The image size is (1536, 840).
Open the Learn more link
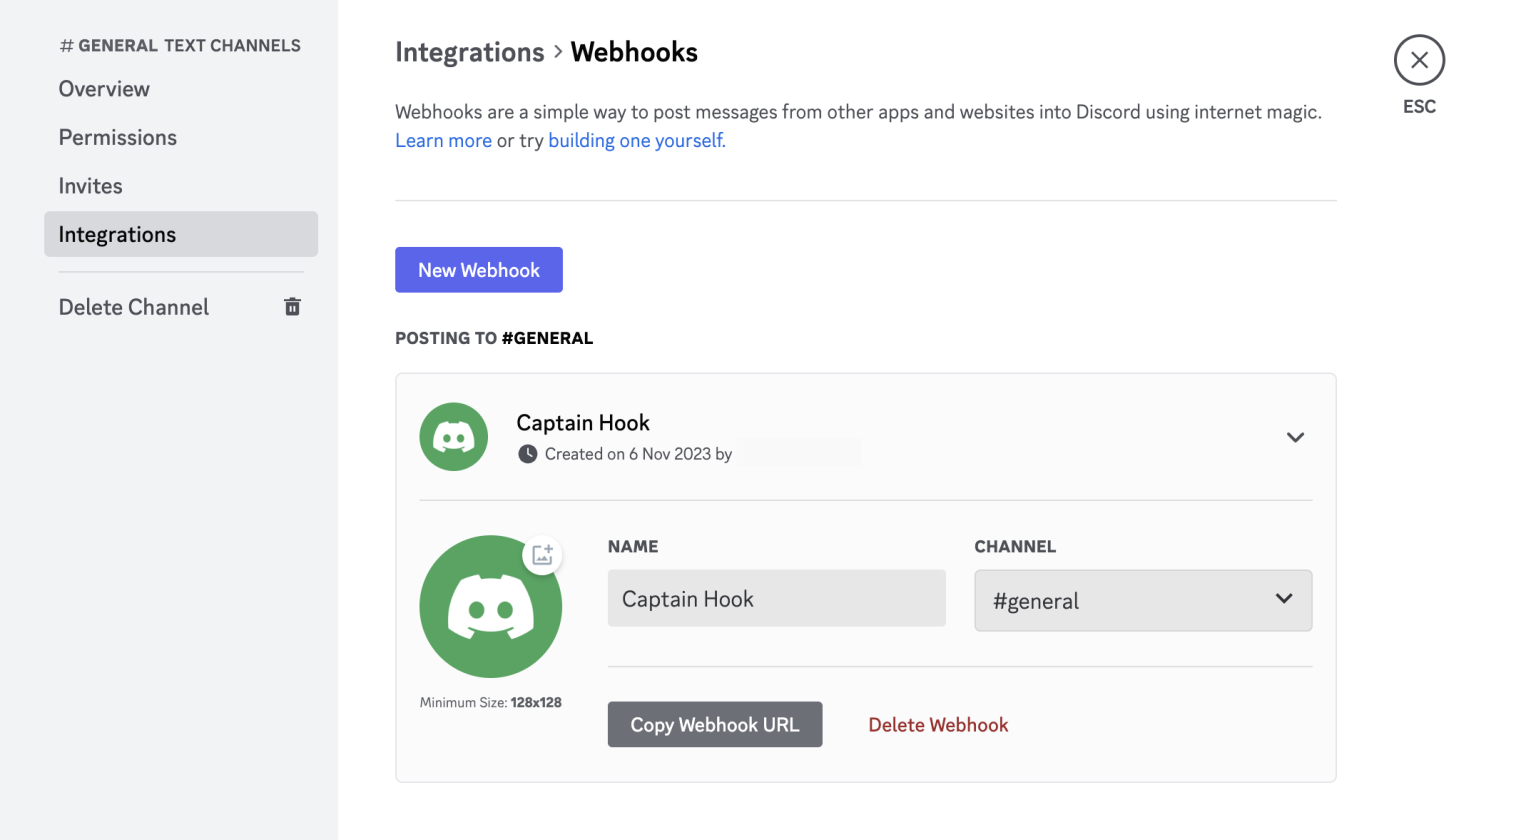tap(443, 140)
